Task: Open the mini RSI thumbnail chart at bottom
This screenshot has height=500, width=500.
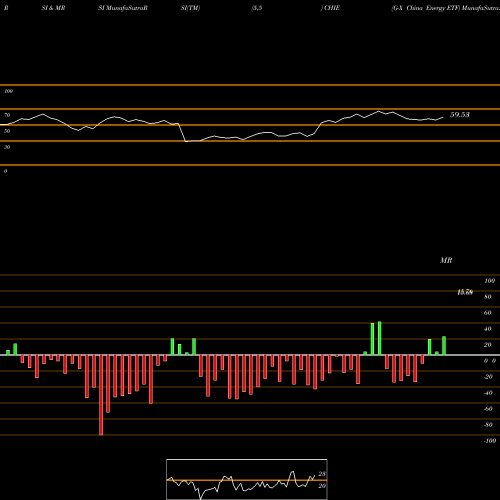Action: click(x=247, y=479)
